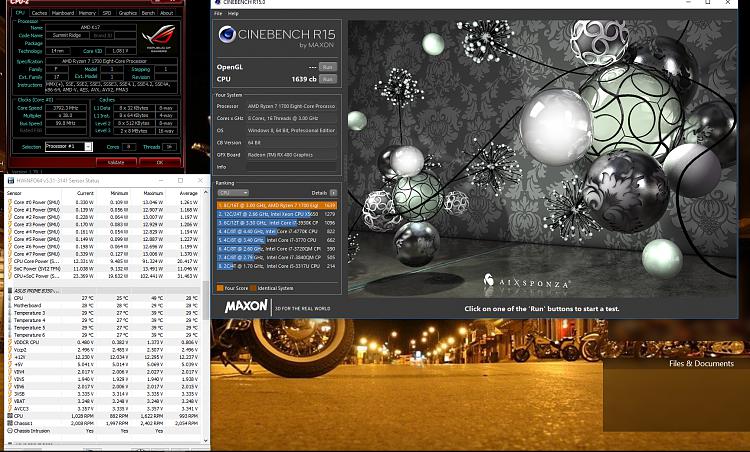Screen dimensions: 750x452
Task: Click the rendered Cinebench scene image
Action: (x=542, y=157)
